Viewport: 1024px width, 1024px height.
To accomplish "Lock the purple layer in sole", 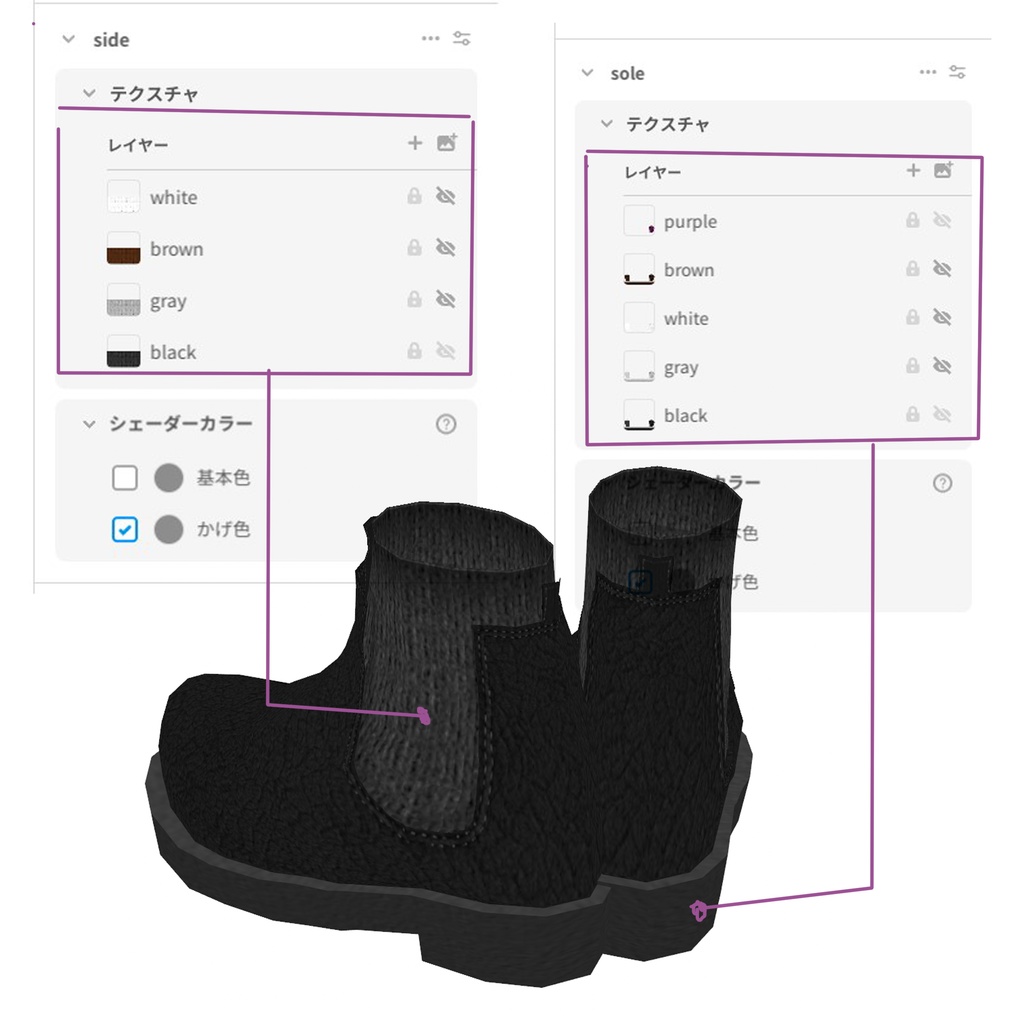I will [x=912, y=220].
